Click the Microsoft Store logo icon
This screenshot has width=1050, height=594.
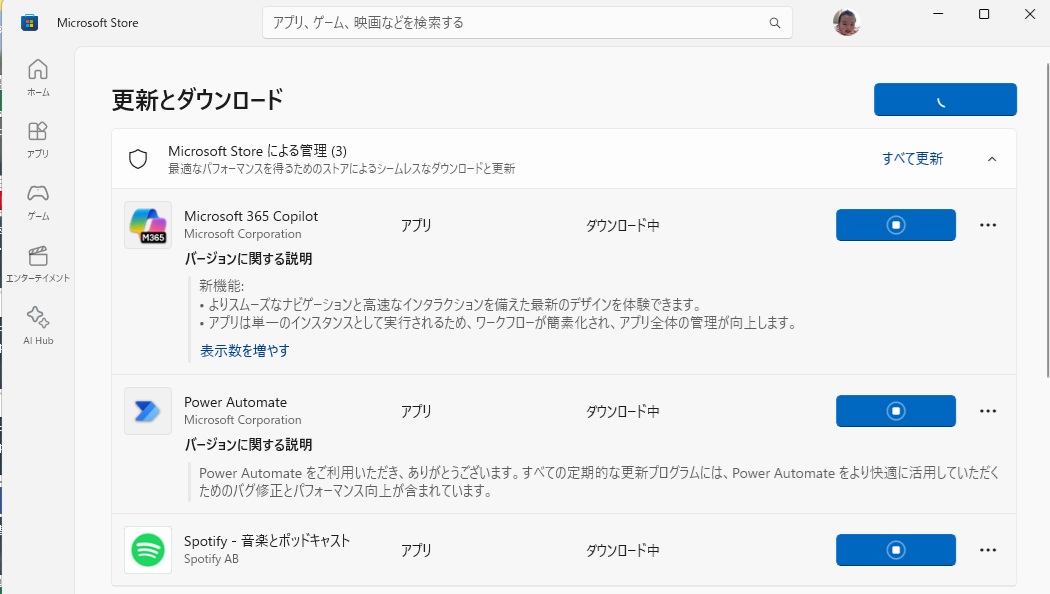29,23
